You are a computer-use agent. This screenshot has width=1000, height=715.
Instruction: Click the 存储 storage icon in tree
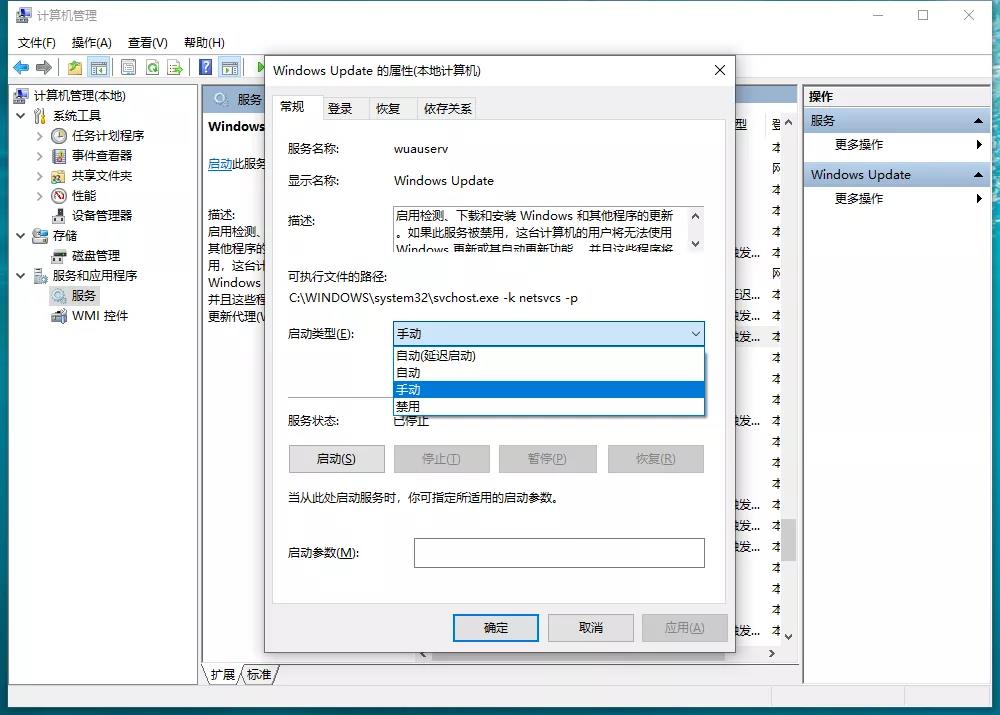point(40,235)
